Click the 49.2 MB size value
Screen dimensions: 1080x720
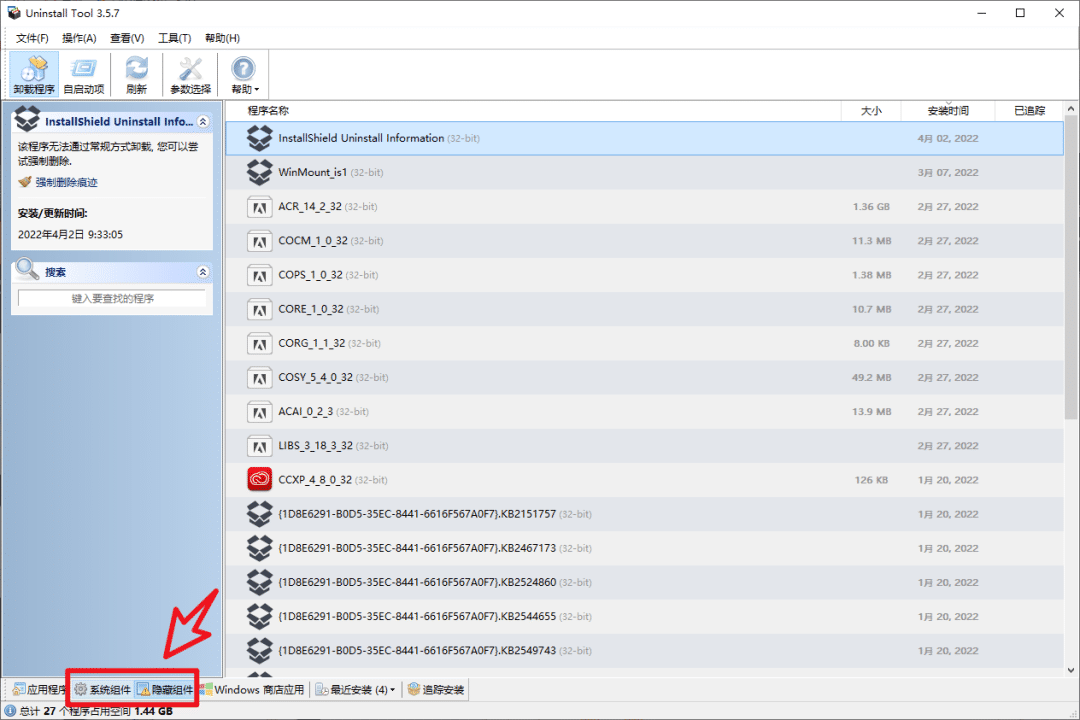point(871,378)
